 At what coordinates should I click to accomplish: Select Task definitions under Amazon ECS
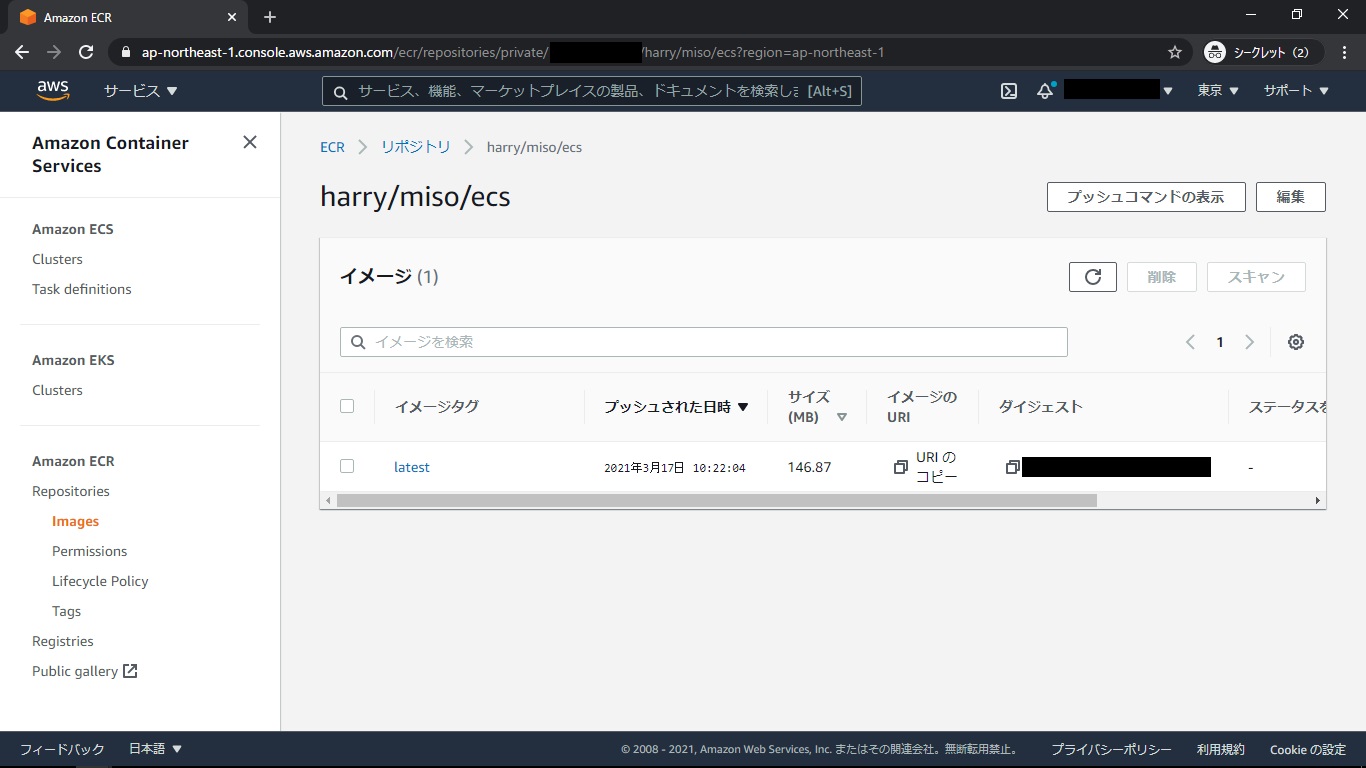pyautogui.click(x=82, y=289)
